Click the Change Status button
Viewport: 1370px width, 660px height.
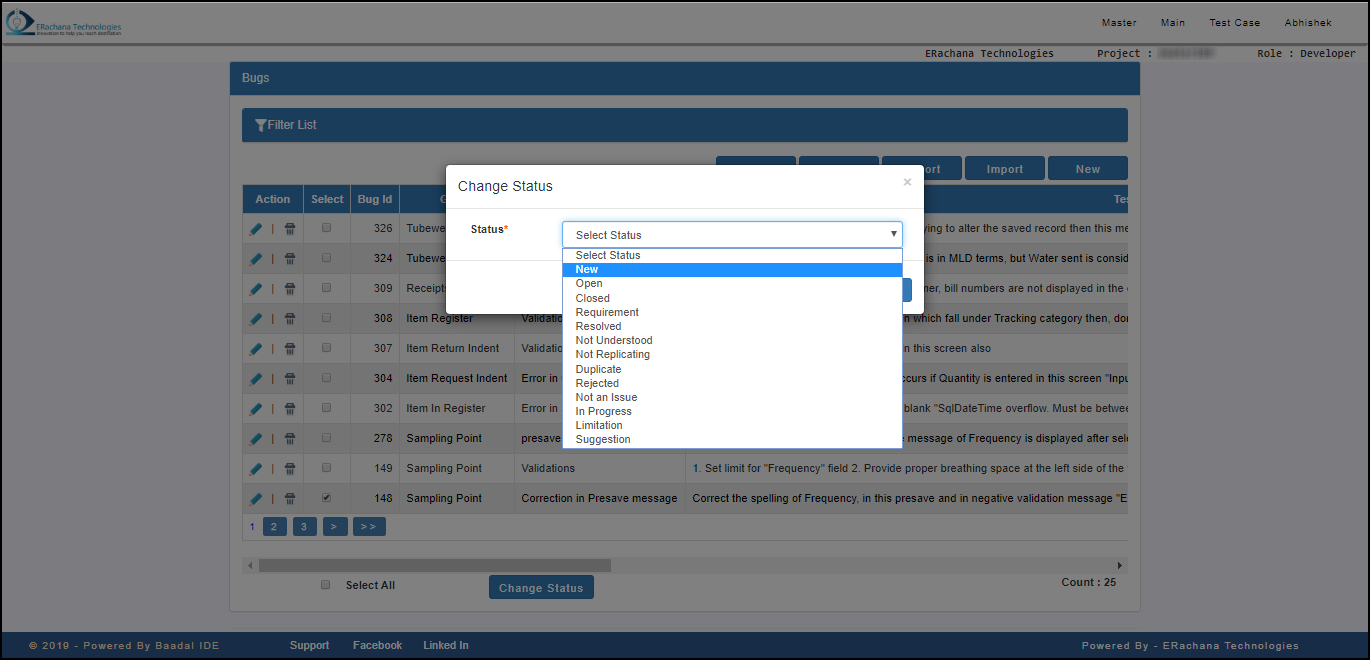(x=541, y=588)
